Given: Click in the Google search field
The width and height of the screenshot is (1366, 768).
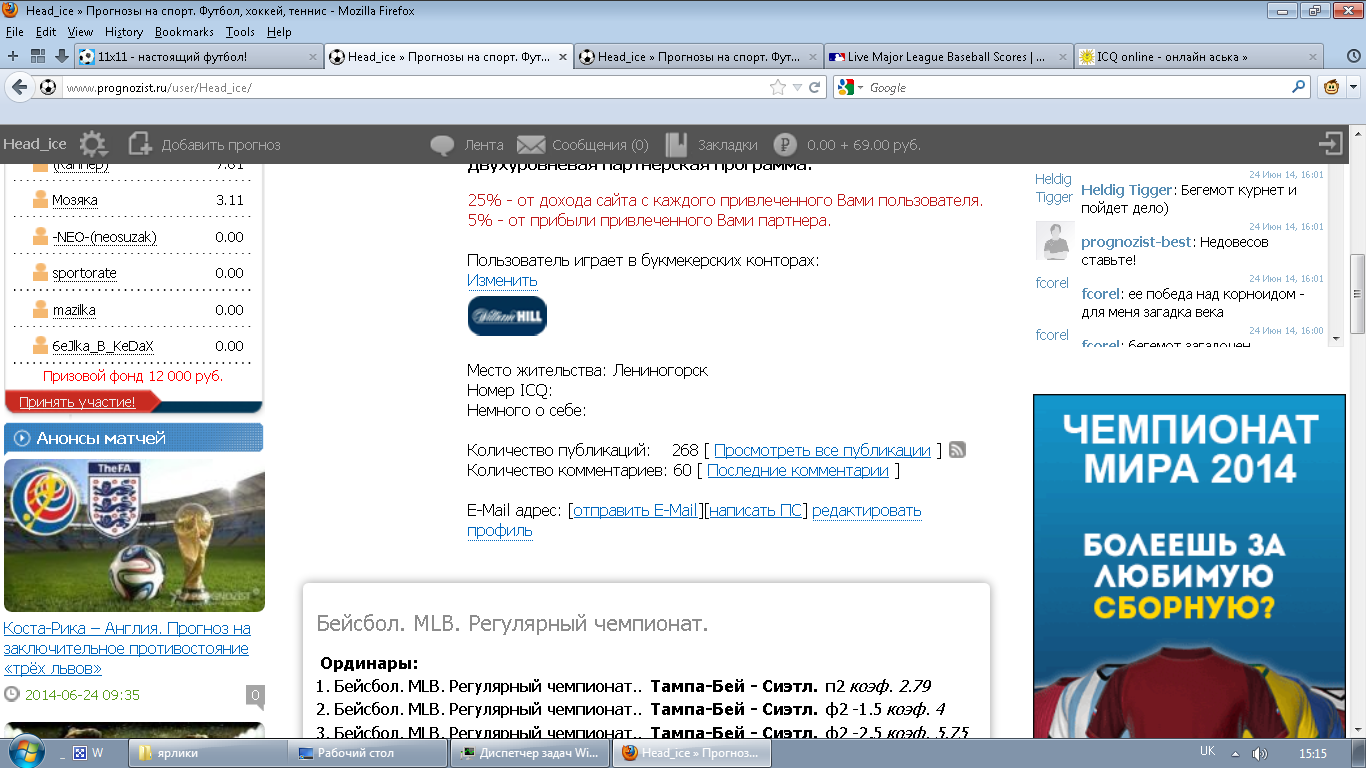Looking at the screenshot, I should click(1078, 88).
